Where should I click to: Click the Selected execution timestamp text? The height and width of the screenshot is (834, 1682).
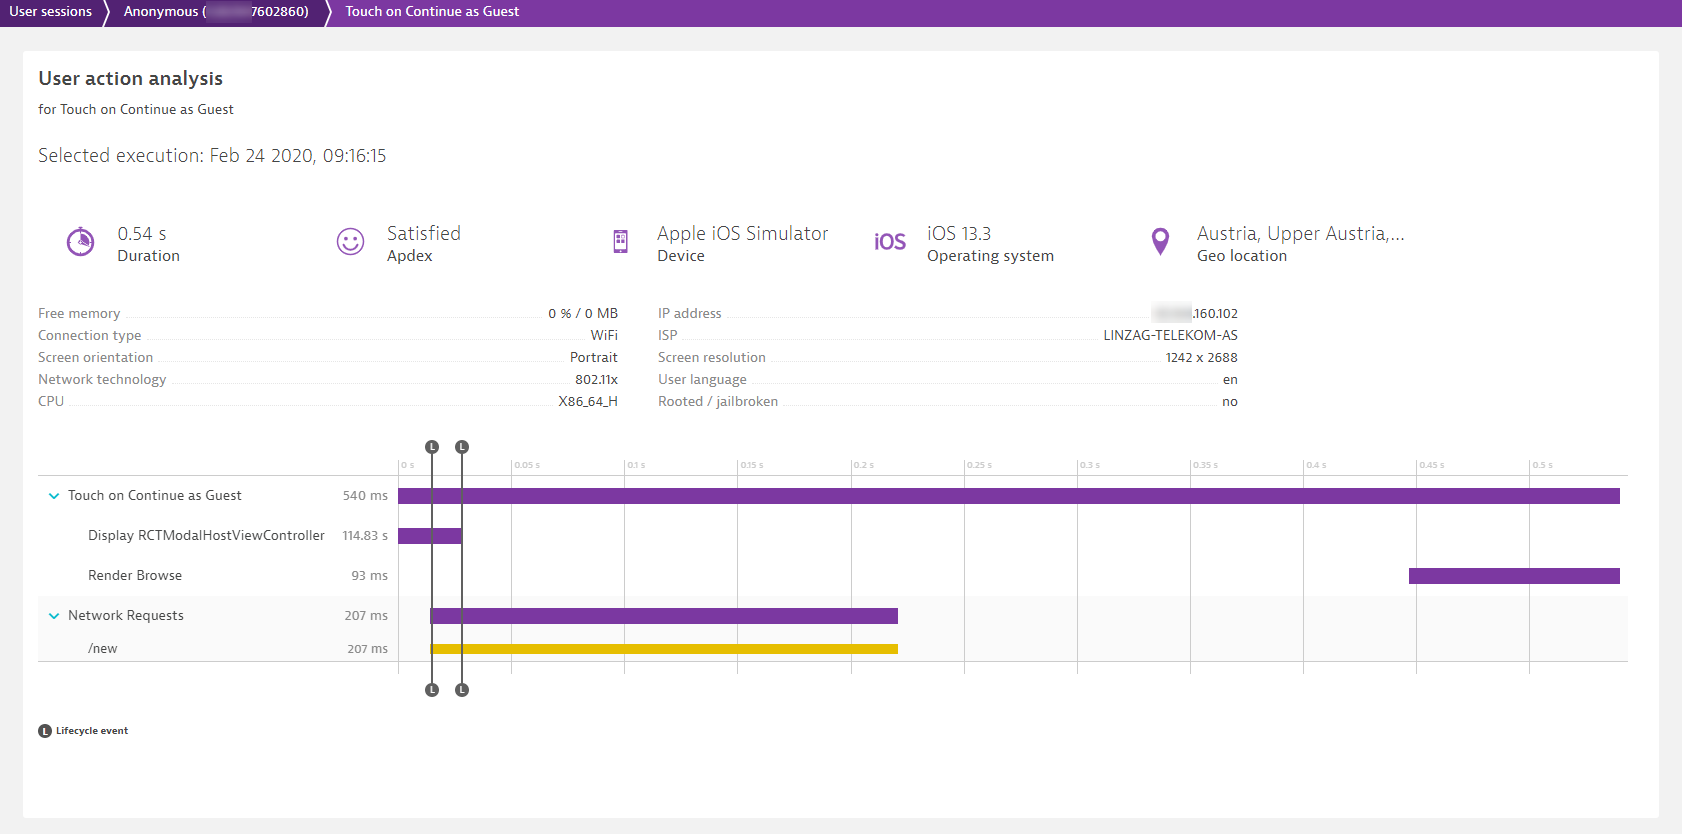click(x=212, y=156)
